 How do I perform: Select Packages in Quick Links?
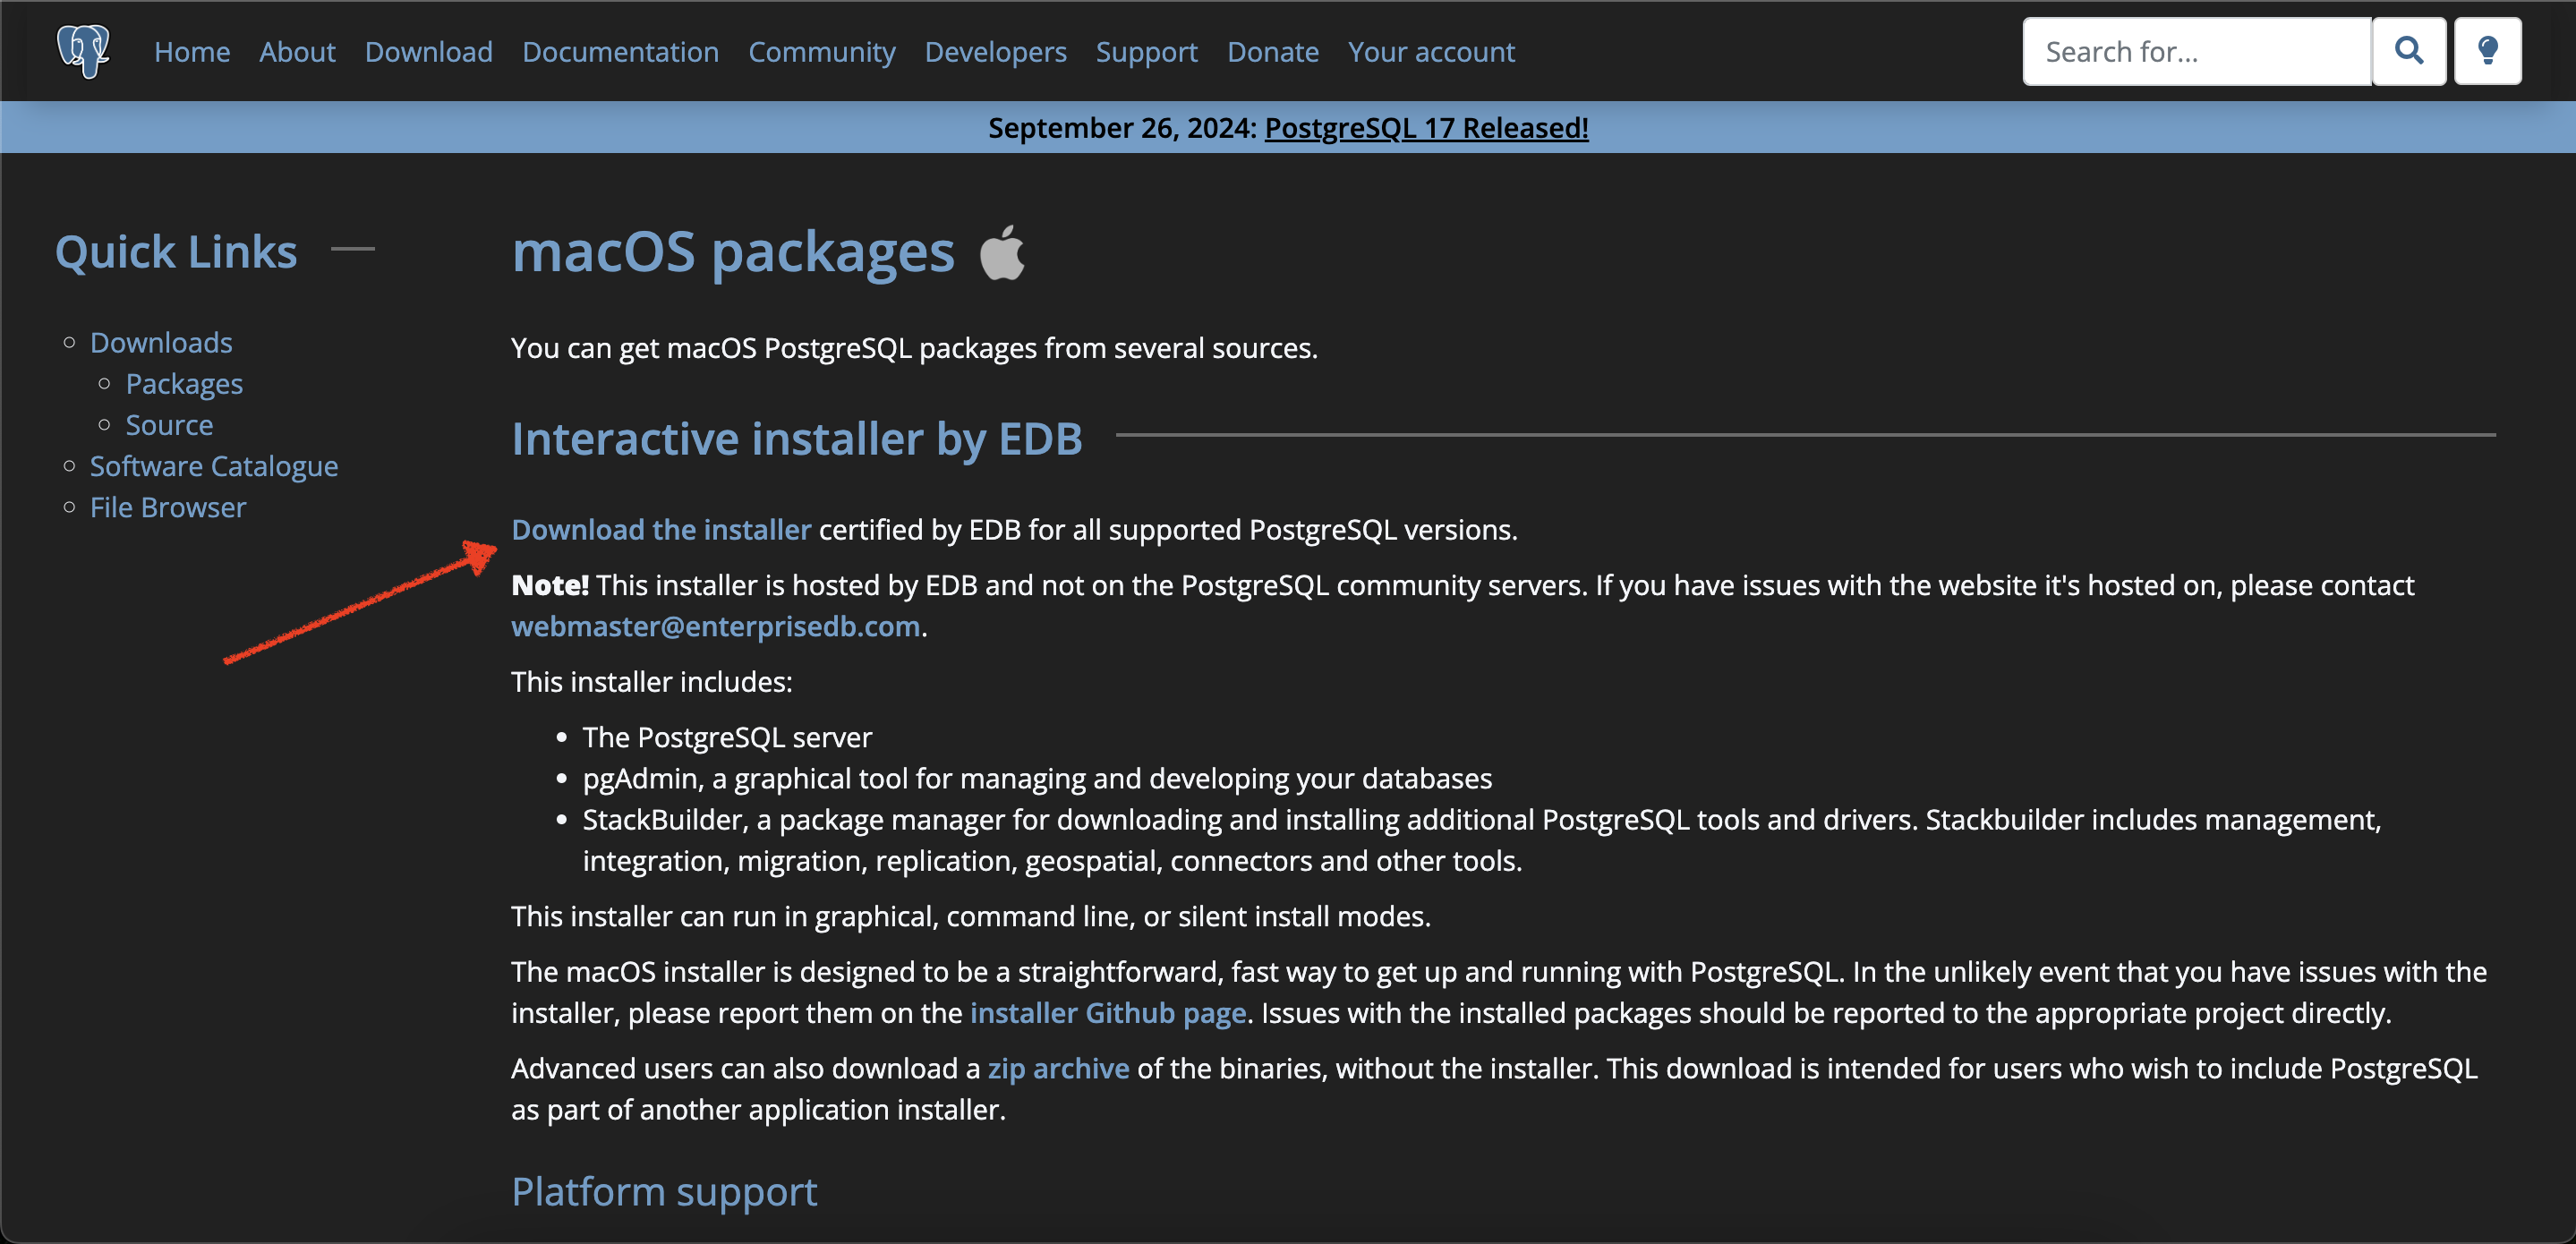point(184,384)
